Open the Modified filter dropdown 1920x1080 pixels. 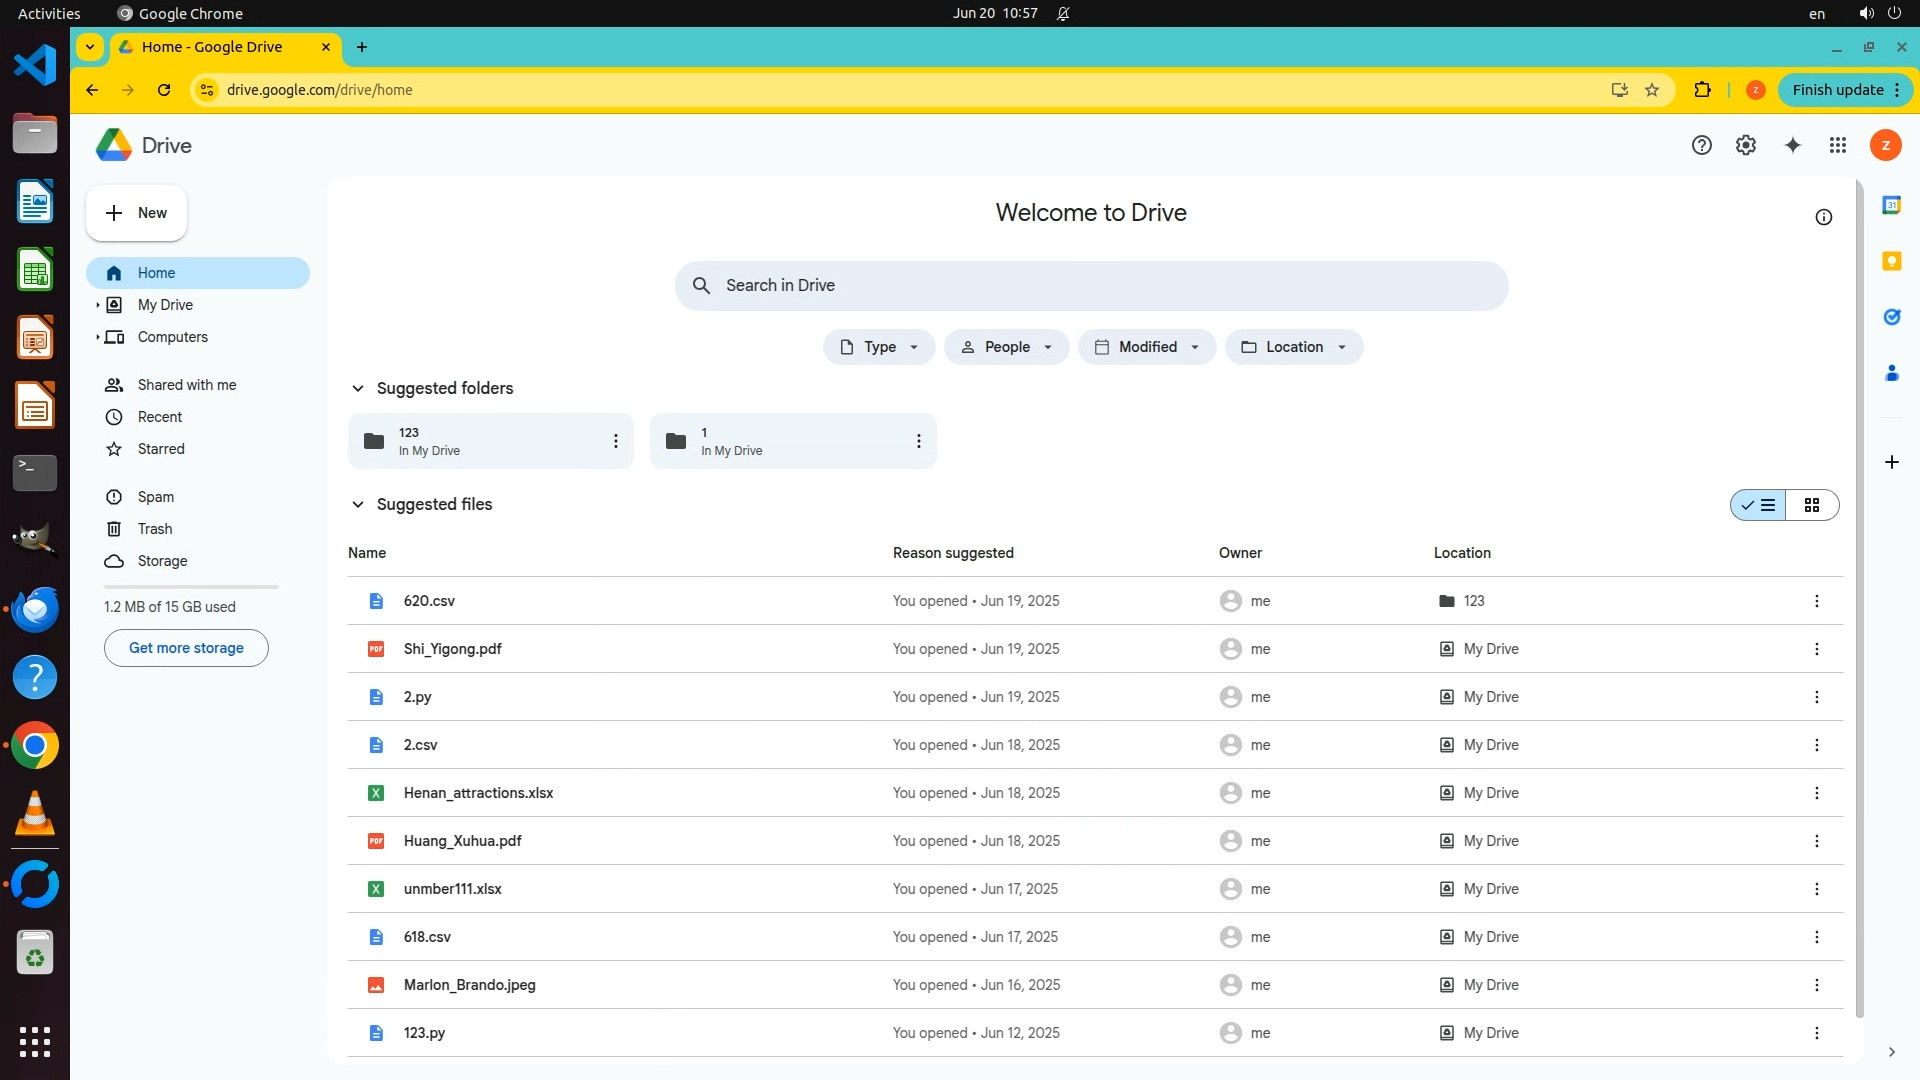point(1146,347)
